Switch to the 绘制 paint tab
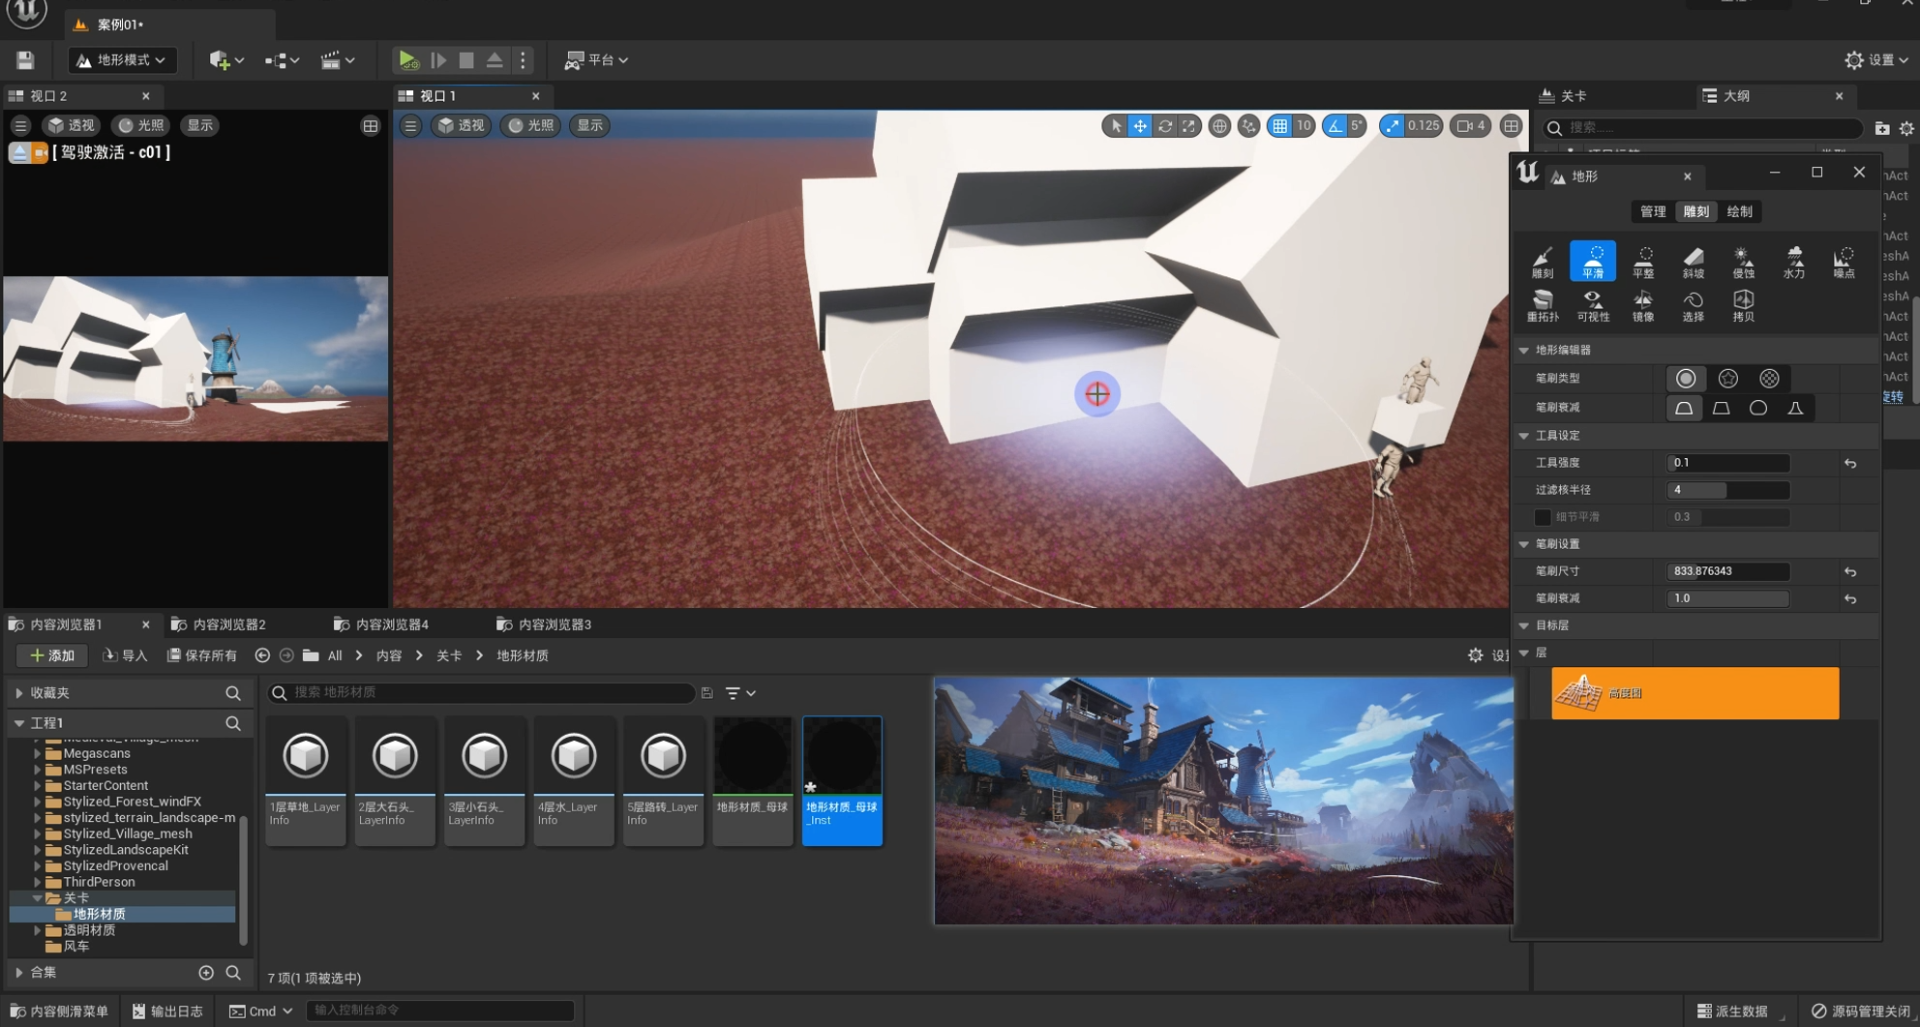The image size is (1920, 1027). (x=1739, y=212)
